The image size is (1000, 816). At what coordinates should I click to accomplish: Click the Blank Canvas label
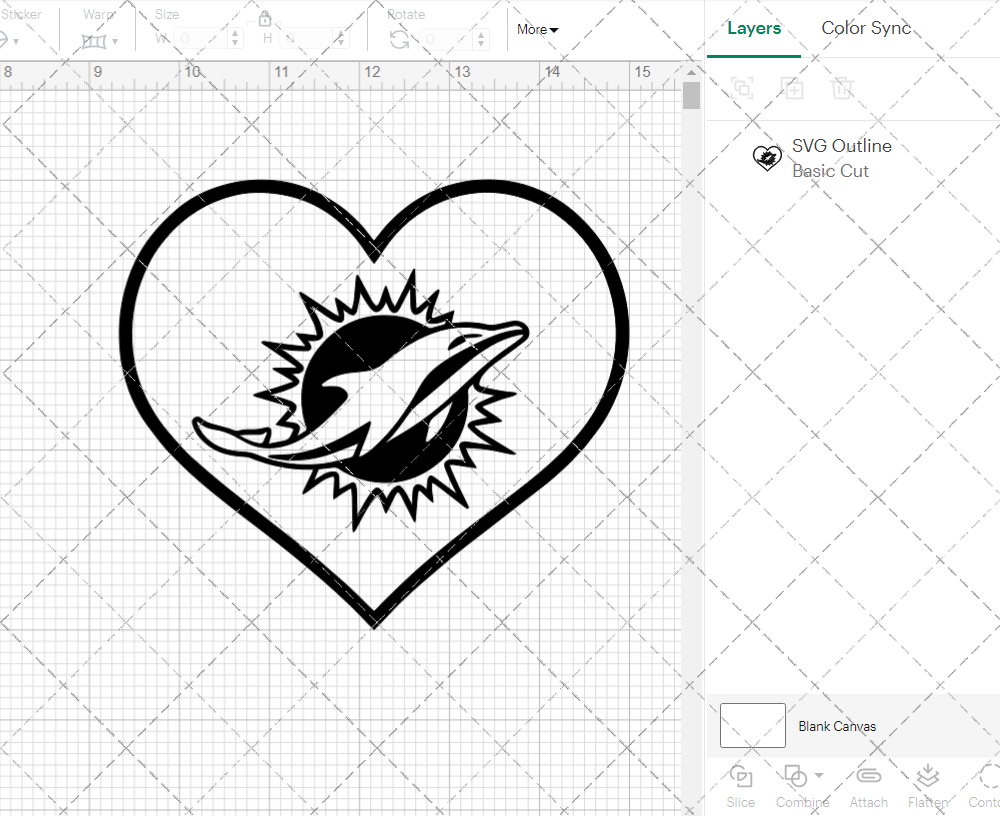(x=837, y=726)
